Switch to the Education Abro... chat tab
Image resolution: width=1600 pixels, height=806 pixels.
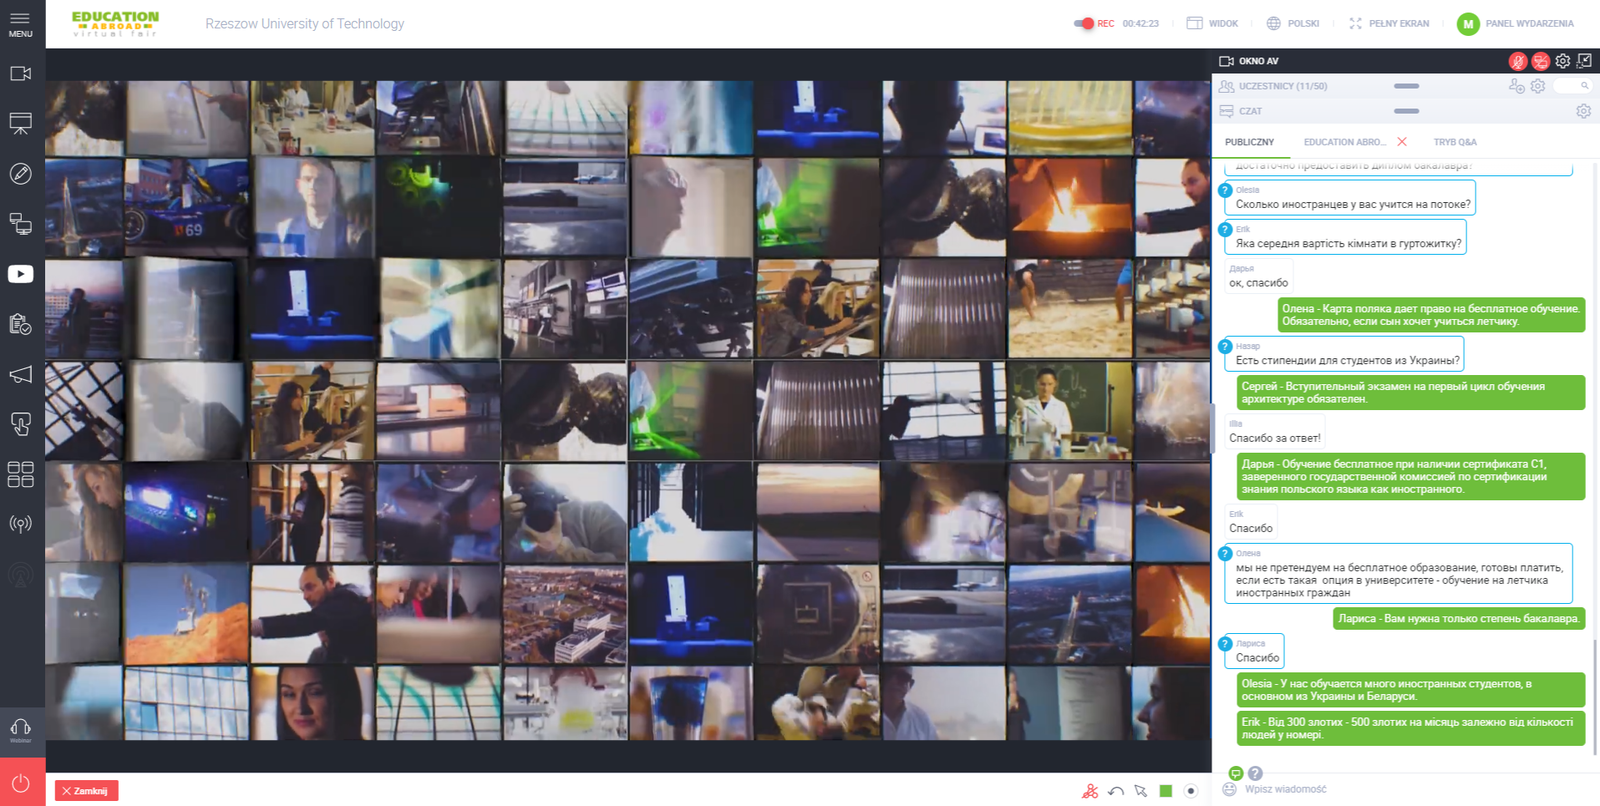tap(1344, 142)
